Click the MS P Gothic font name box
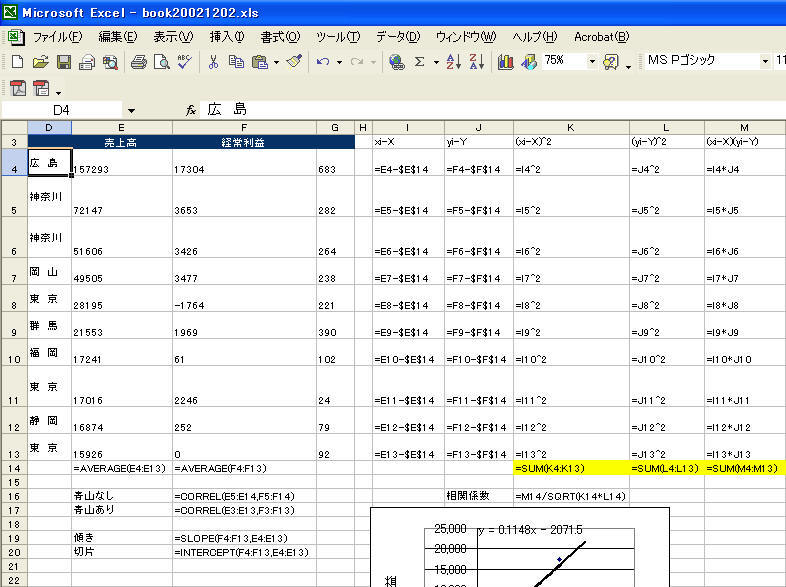Image resolution: width=786 pixels, height=587 pixels. point(700,62)
